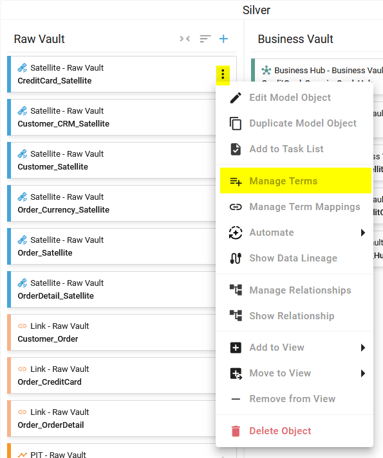Click the three-dot menu on CreditCard_Satellite

tap(223, 74)
